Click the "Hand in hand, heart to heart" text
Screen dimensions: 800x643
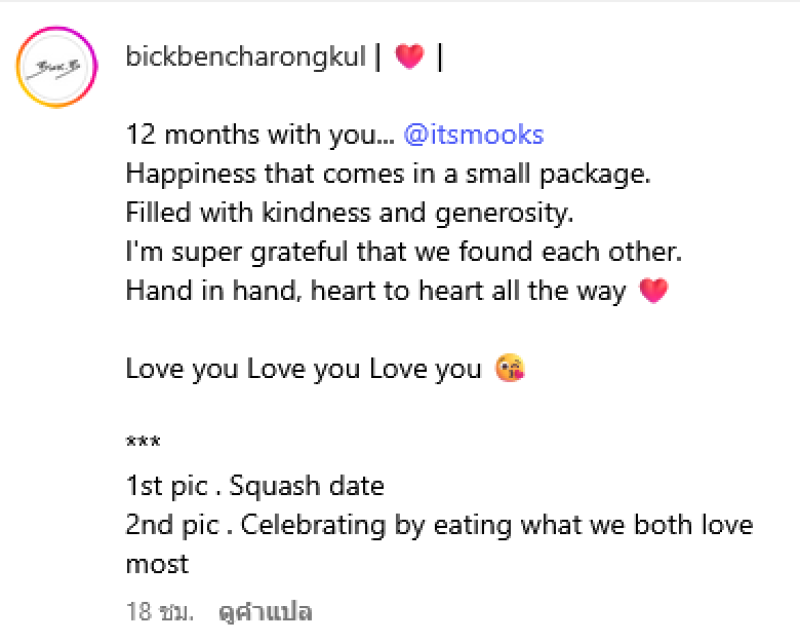click(x=375, y=292)
